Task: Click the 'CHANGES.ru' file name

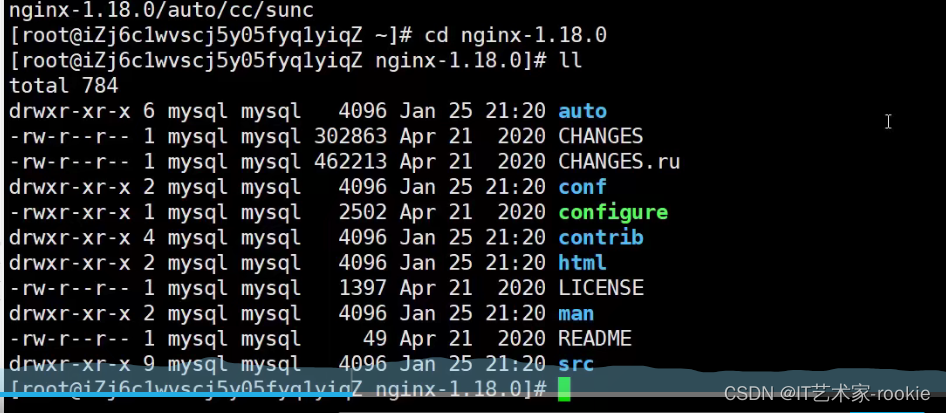Action: pos(619,162)
